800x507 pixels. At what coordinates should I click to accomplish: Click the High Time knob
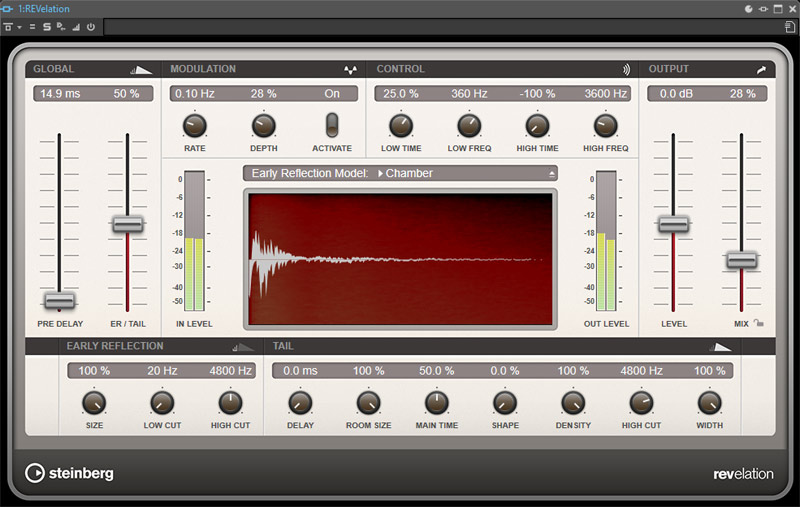tap(537, 125)
